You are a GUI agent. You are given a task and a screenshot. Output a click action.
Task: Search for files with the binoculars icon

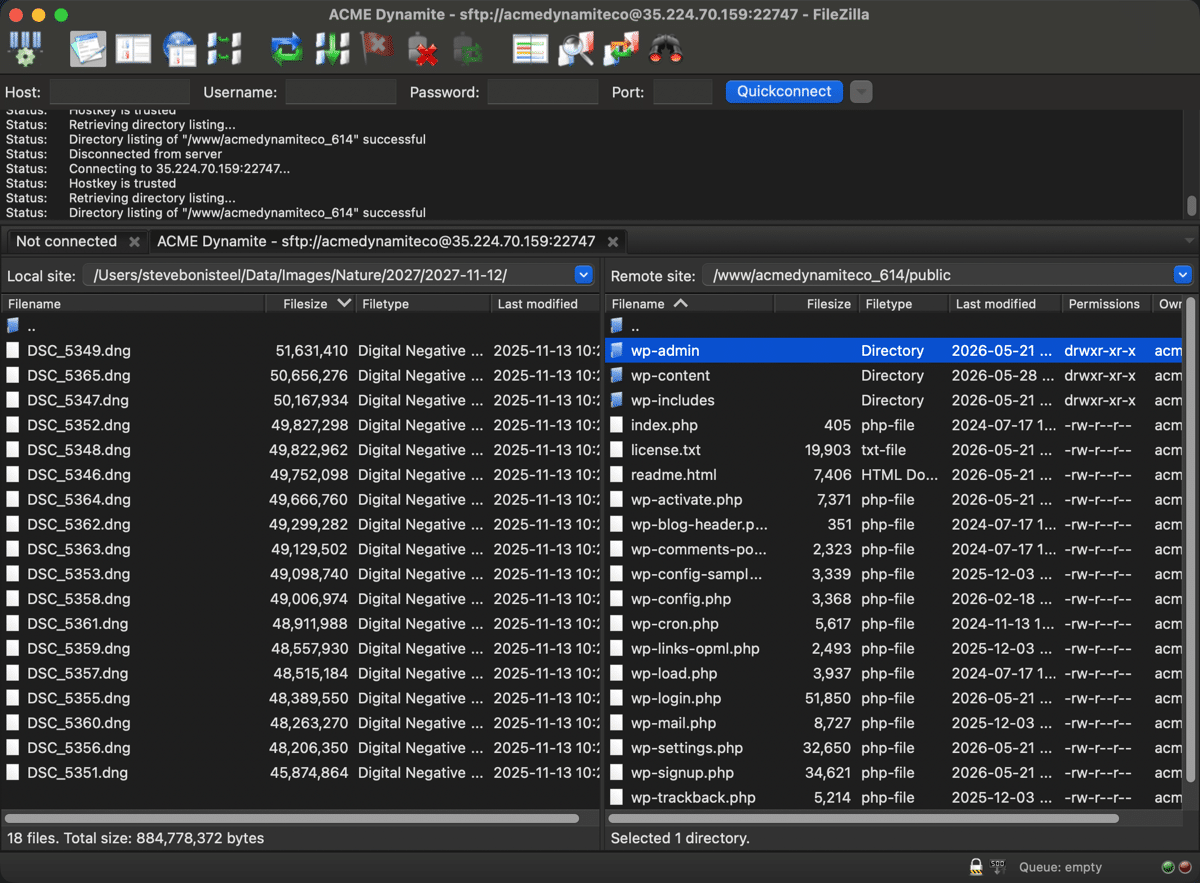pyautogui.click(x=666, y=48)
